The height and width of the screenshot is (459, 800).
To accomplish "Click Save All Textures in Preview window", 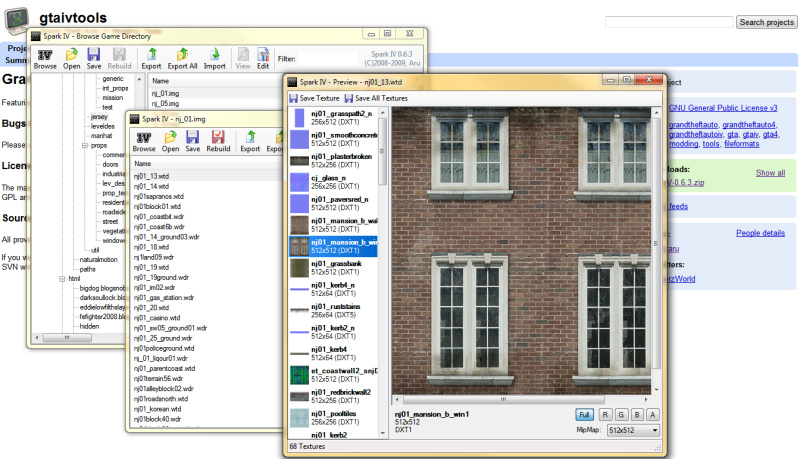I will pyautogui.click(x=377, y=98).
